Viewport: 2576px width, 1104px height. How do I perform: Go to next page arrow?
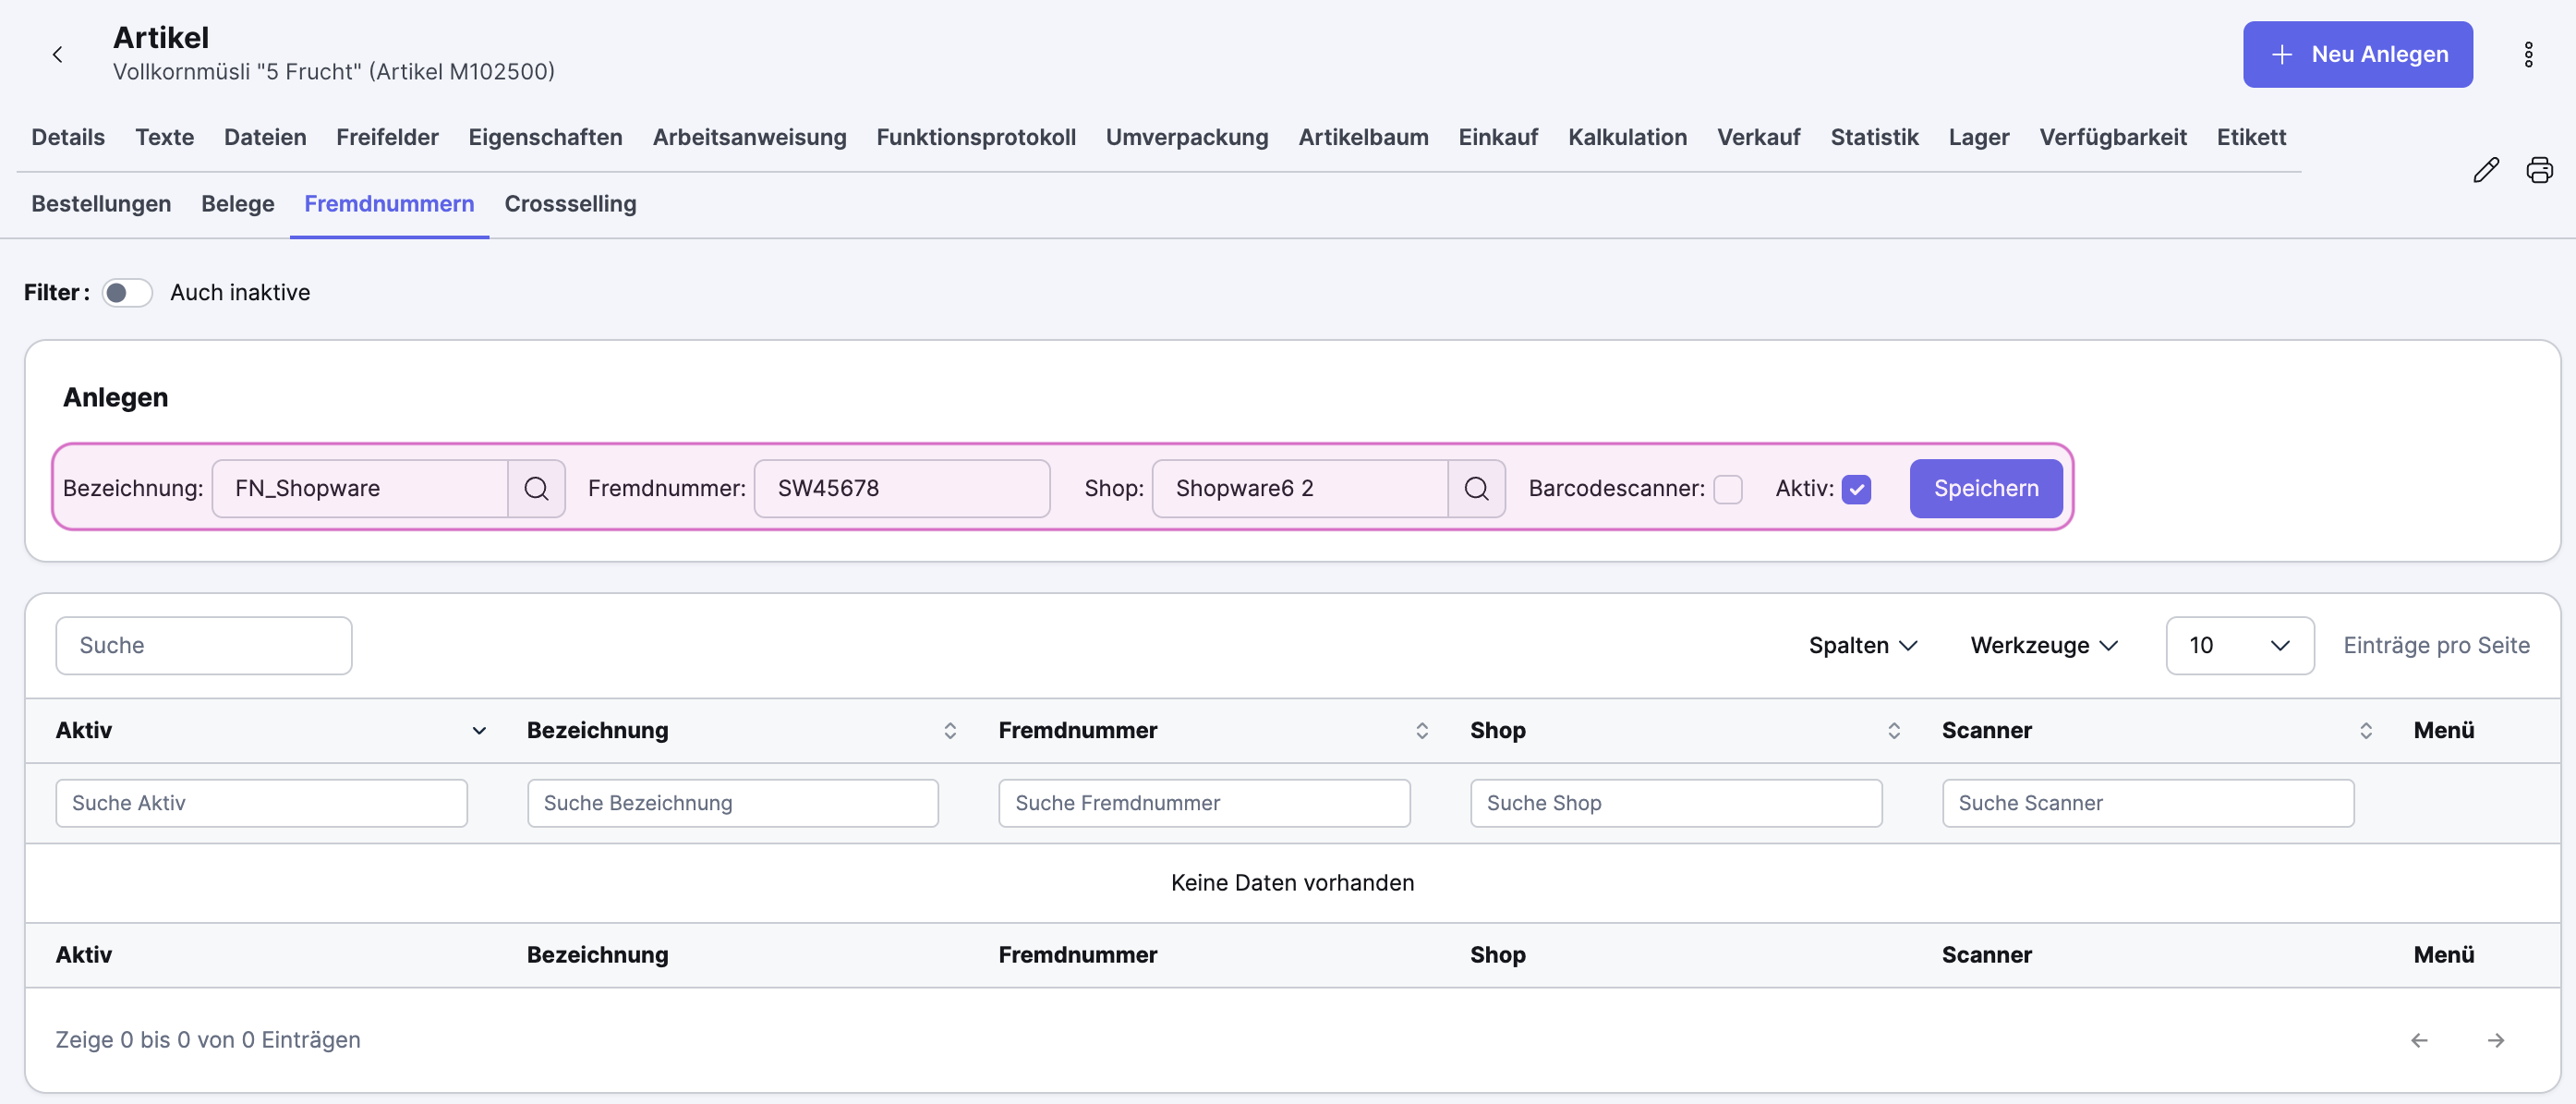click(2495, 1040)
